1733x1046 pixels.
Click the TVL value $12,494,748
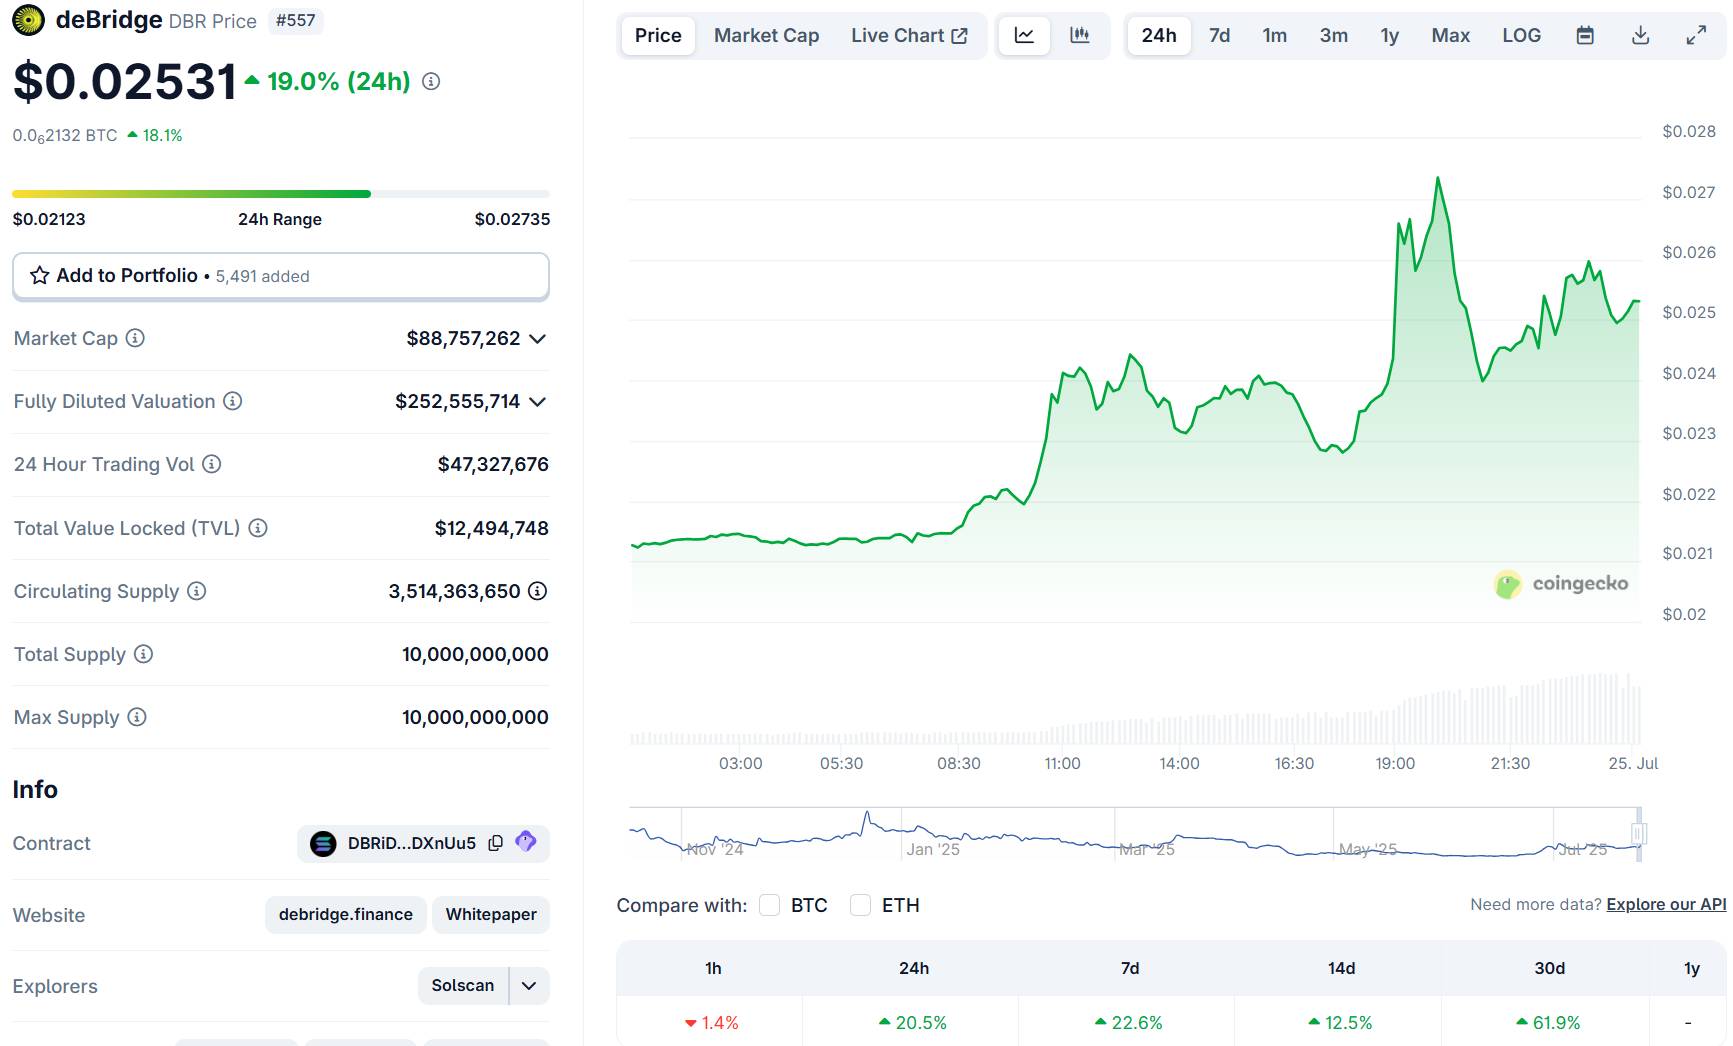click(491, 528)
